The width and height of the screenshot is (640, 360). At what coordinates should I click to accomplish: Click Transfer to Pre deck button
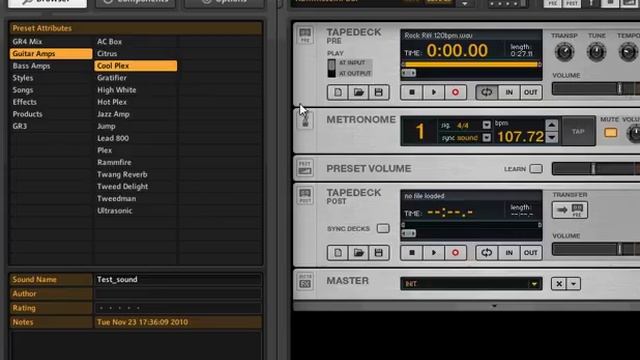coord(570,210)
